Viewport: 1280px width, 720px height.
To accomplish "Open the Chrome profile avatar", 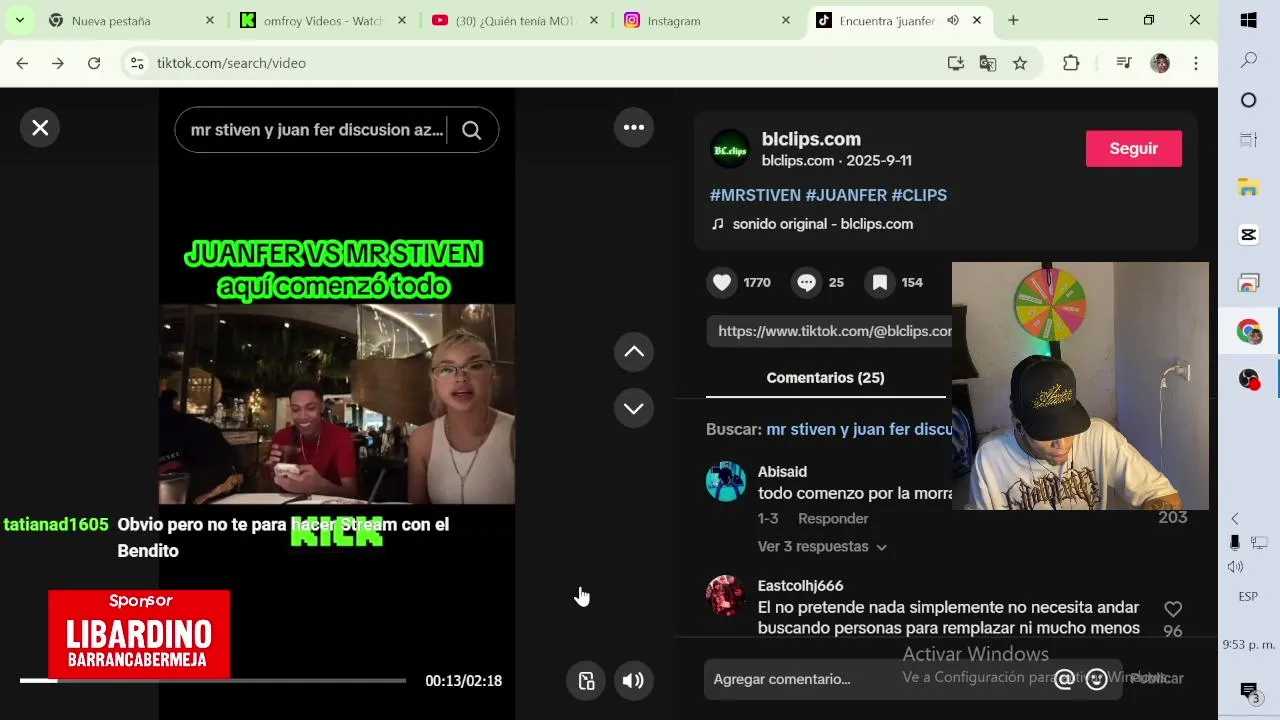I will click(x=1160, y=63).
